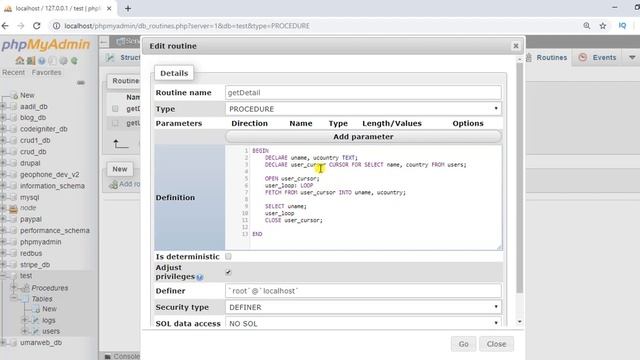Open the Recent tab in sidebar
640x360 pixels.
click(13, 72)
